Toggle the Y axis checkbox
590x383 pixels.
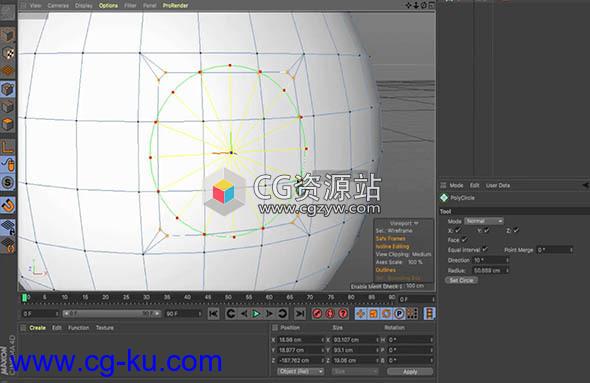(487, 230)
